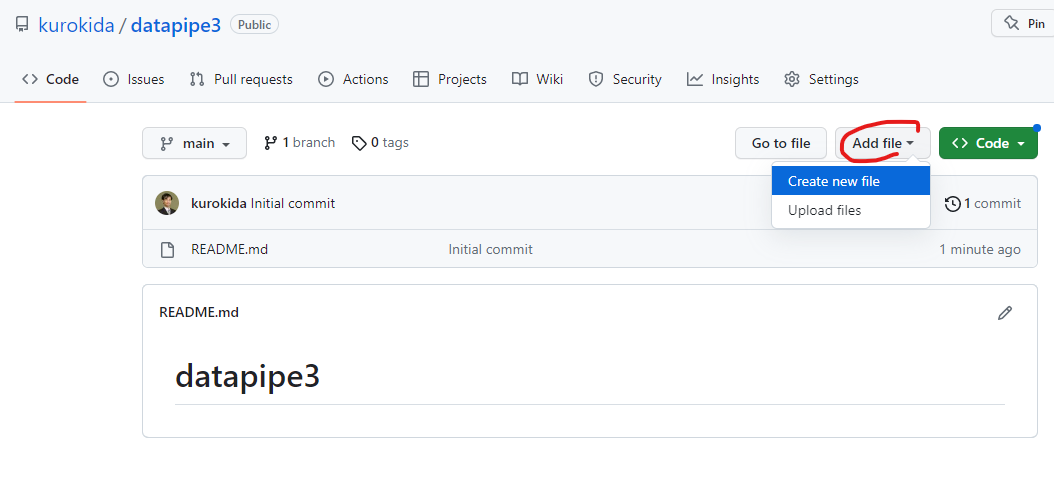
Task: Open the Pull requests tab
Action: (241, 79)
